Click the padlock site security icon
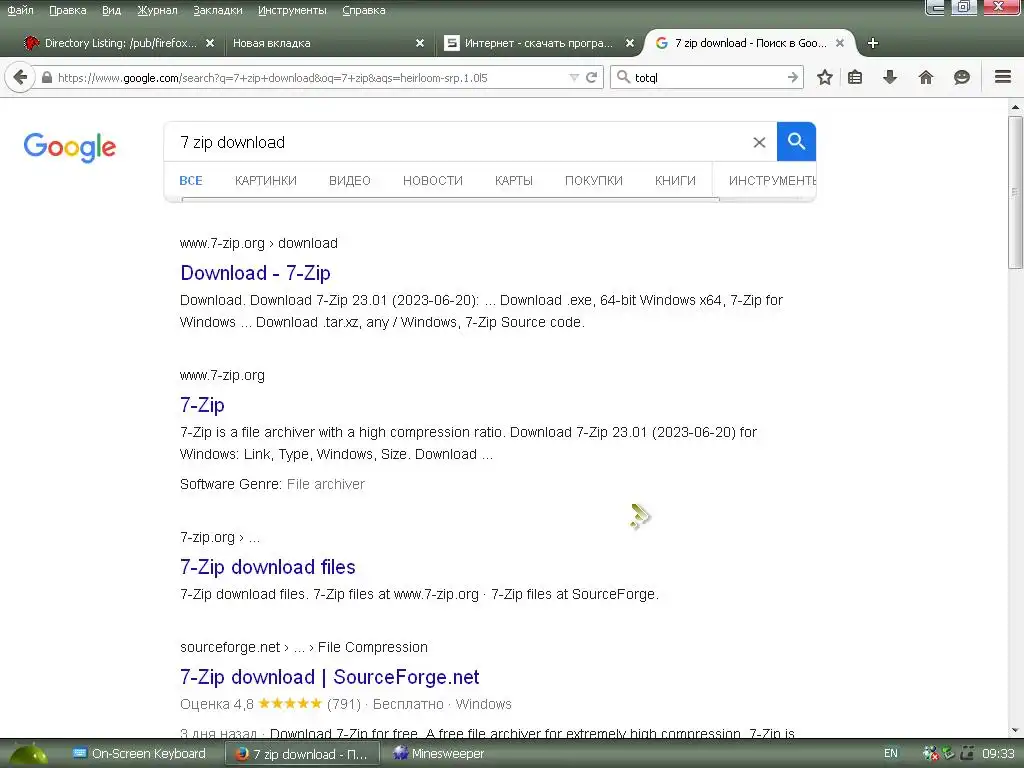This screenshot has height=768, width=1024. click(46, 77)
